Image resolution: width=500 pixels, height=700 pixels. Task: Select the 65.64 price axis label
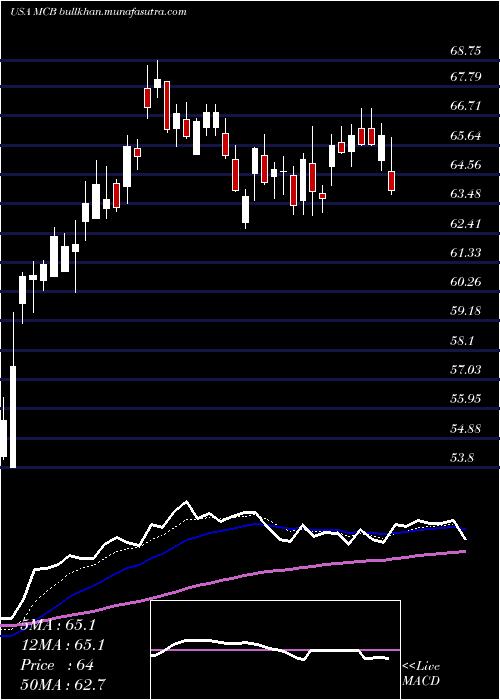(466, 135)
